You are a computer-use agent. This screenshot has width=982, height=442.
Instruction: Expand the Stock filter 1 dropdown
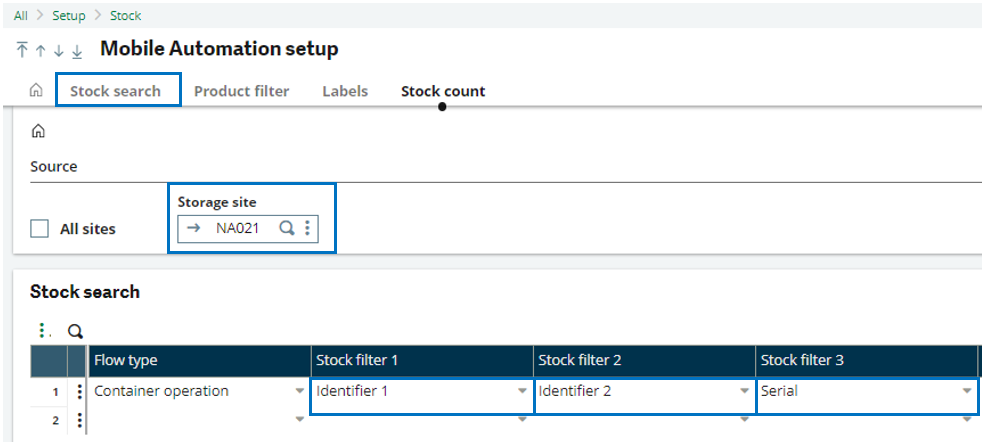[x=522, y=392]
